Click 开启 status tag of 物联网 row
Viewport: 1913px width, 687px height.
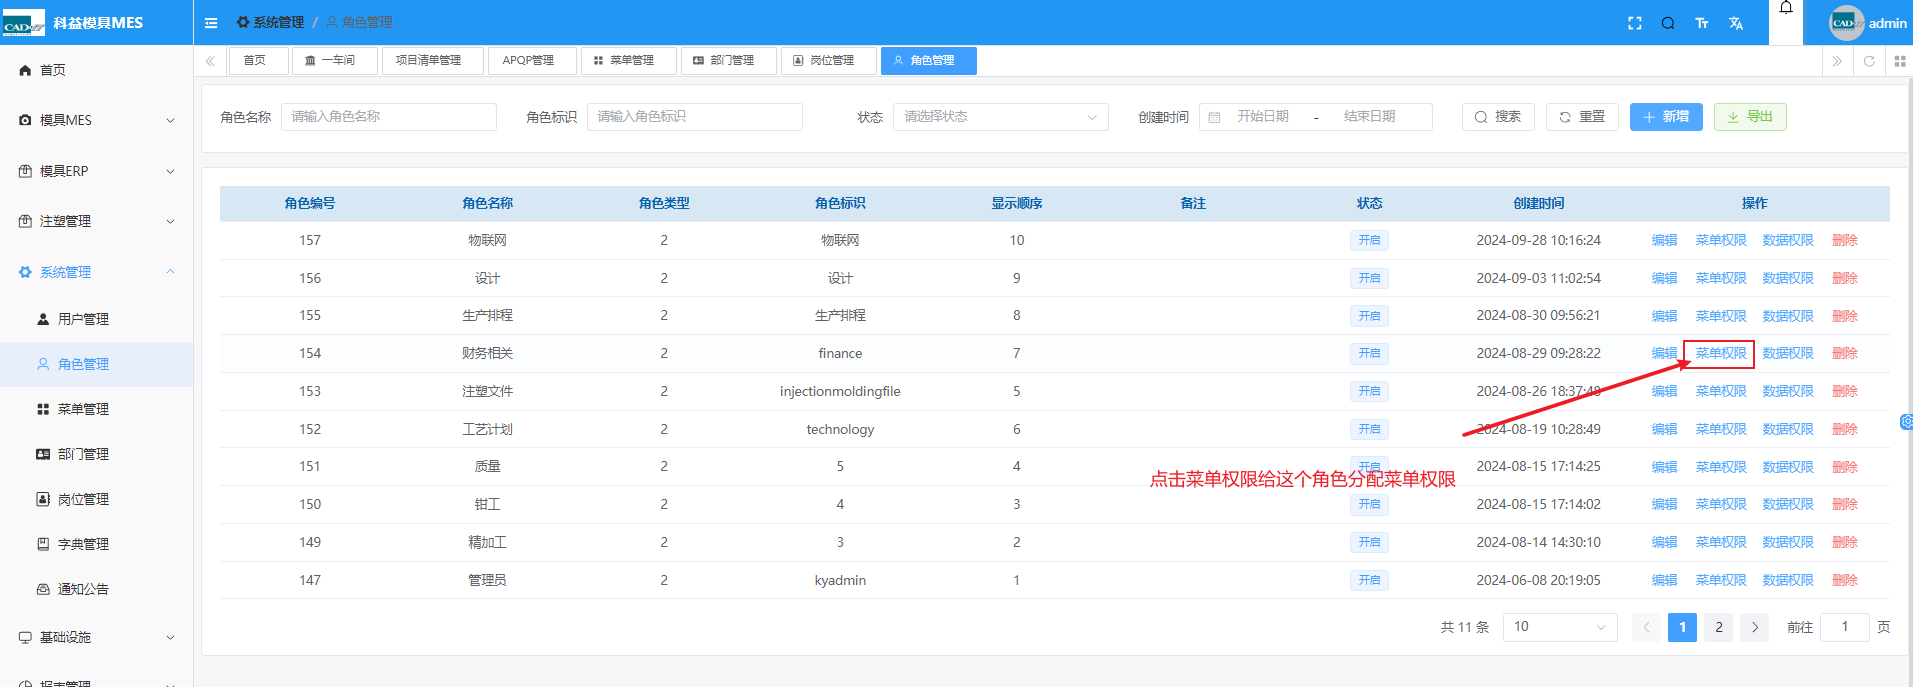[x=1369, y=240]
